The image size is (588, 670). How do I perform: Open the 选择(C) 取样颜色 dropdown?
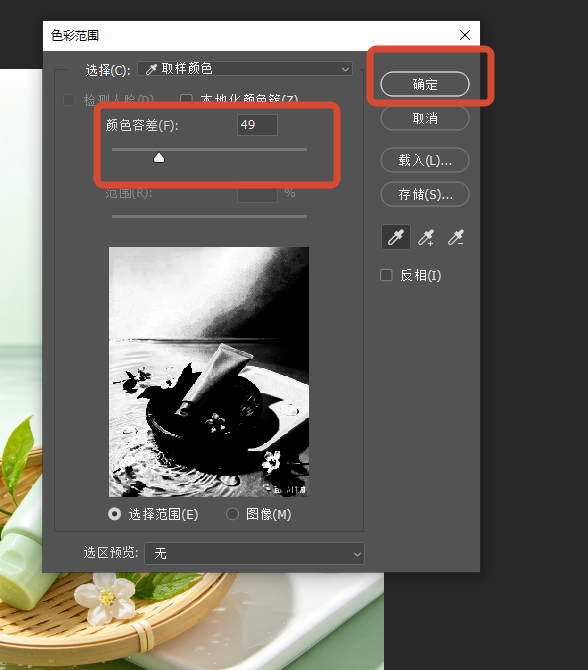point(245,69)
